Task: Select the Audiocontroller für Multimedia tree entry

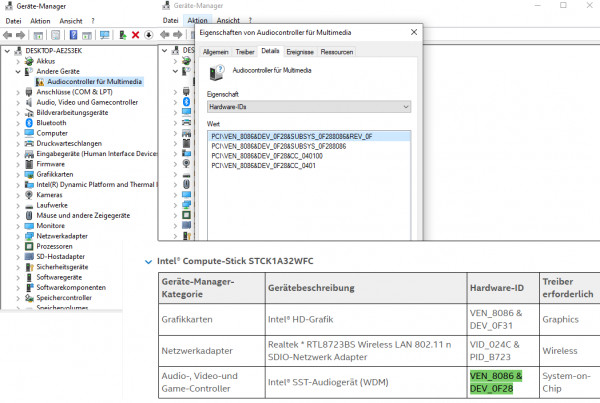Action: (95, 82)
